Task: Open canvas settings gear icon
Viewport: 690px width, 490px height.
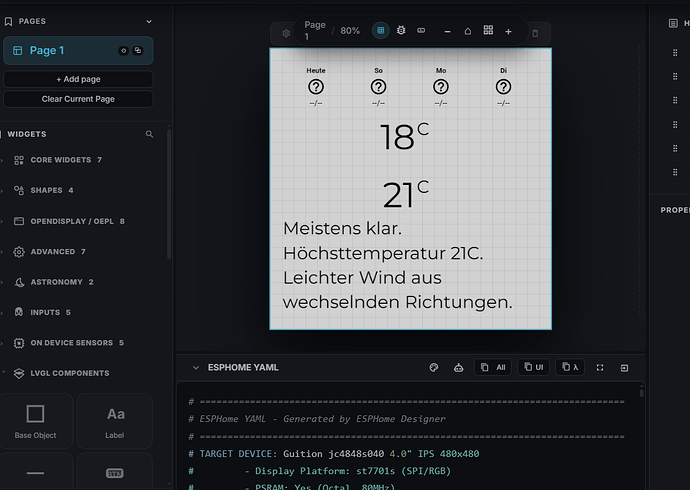Action: click(x=286, y=33)
